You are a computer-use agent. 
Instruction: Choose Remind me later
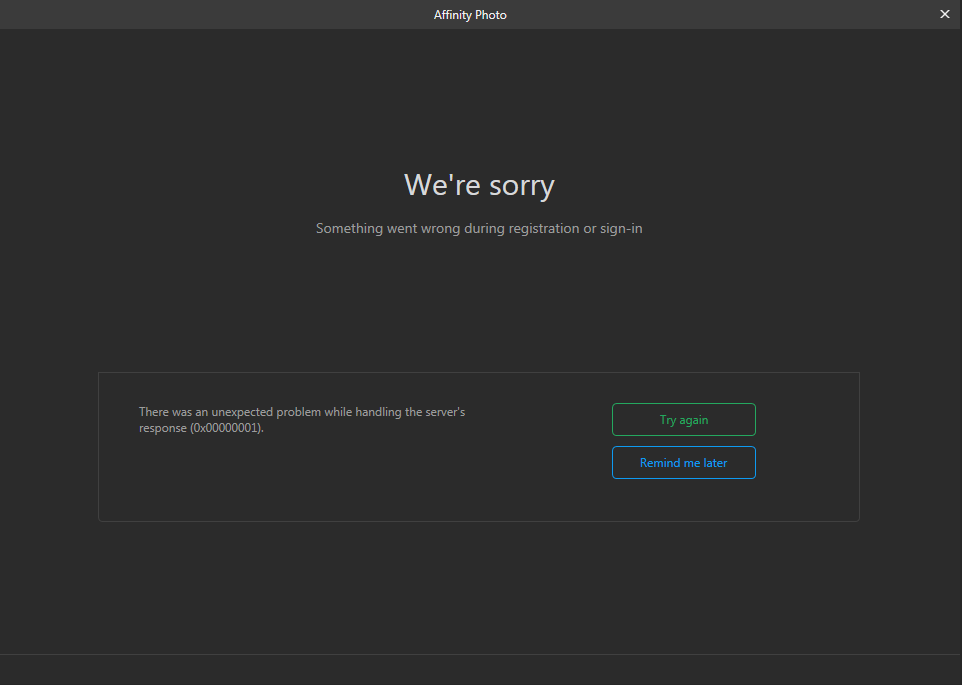(683, 462)
